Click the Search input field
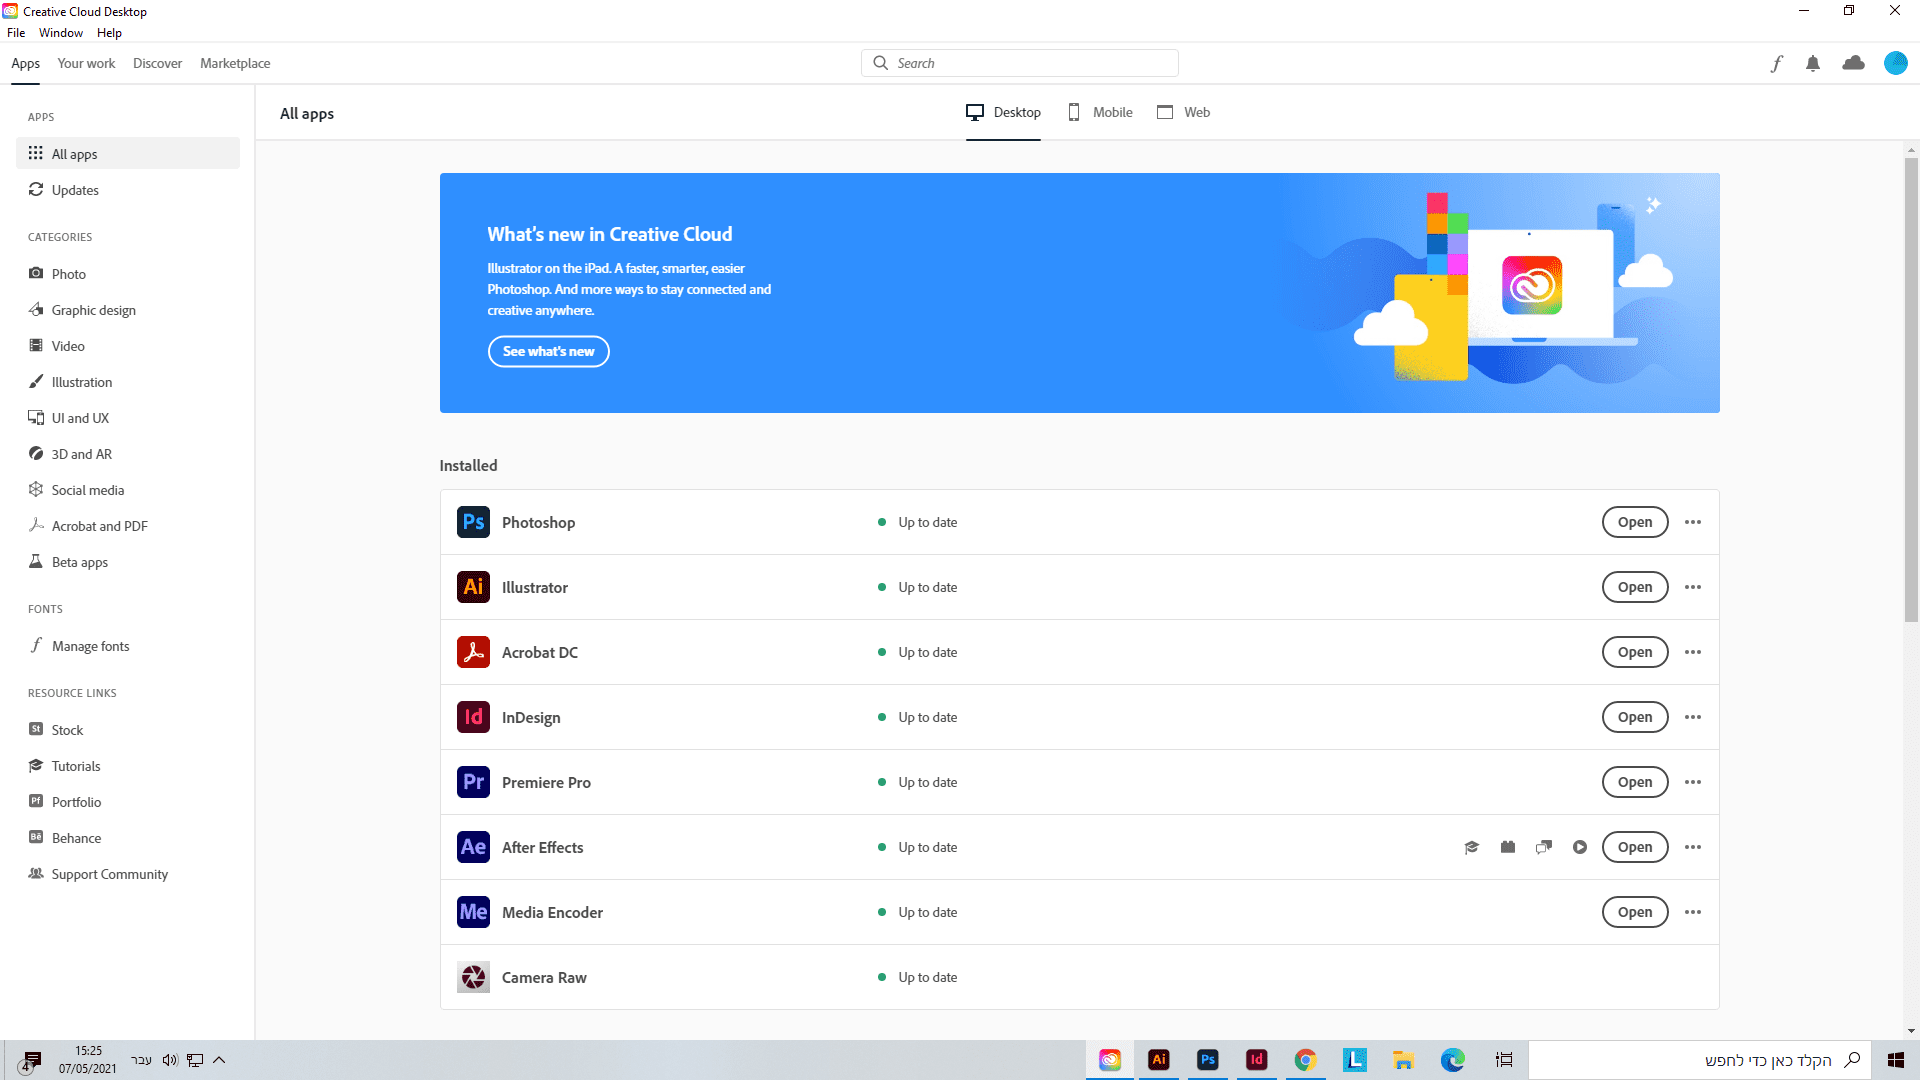The width and height of the screenshot is (1920, 1080). pyautogui.click(x=1030, y=63)
